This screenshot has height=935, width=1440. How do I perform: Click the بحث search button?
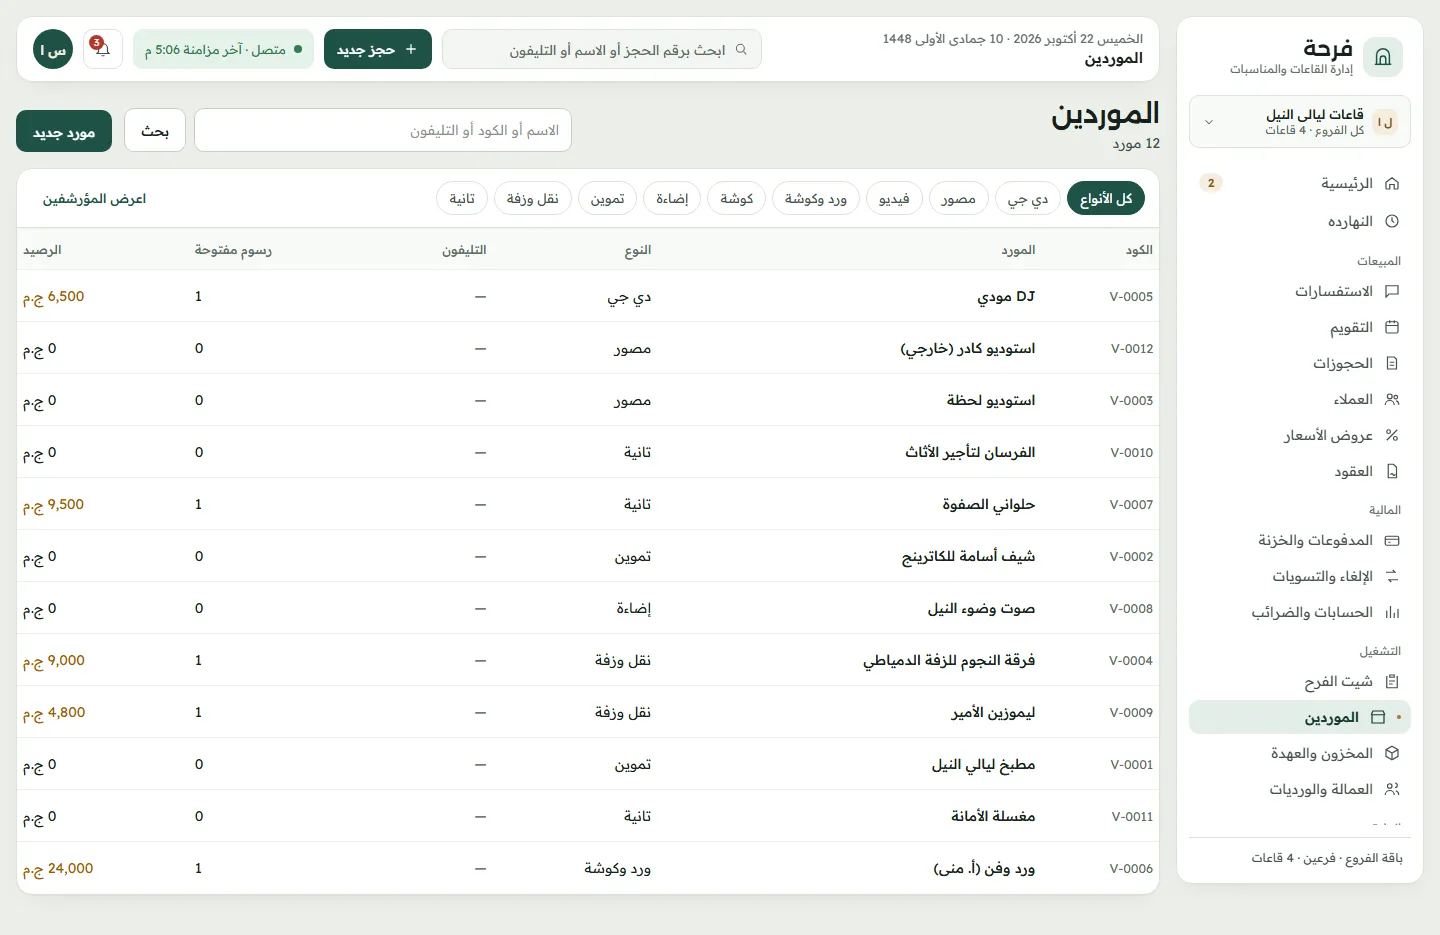click(155, 131)
